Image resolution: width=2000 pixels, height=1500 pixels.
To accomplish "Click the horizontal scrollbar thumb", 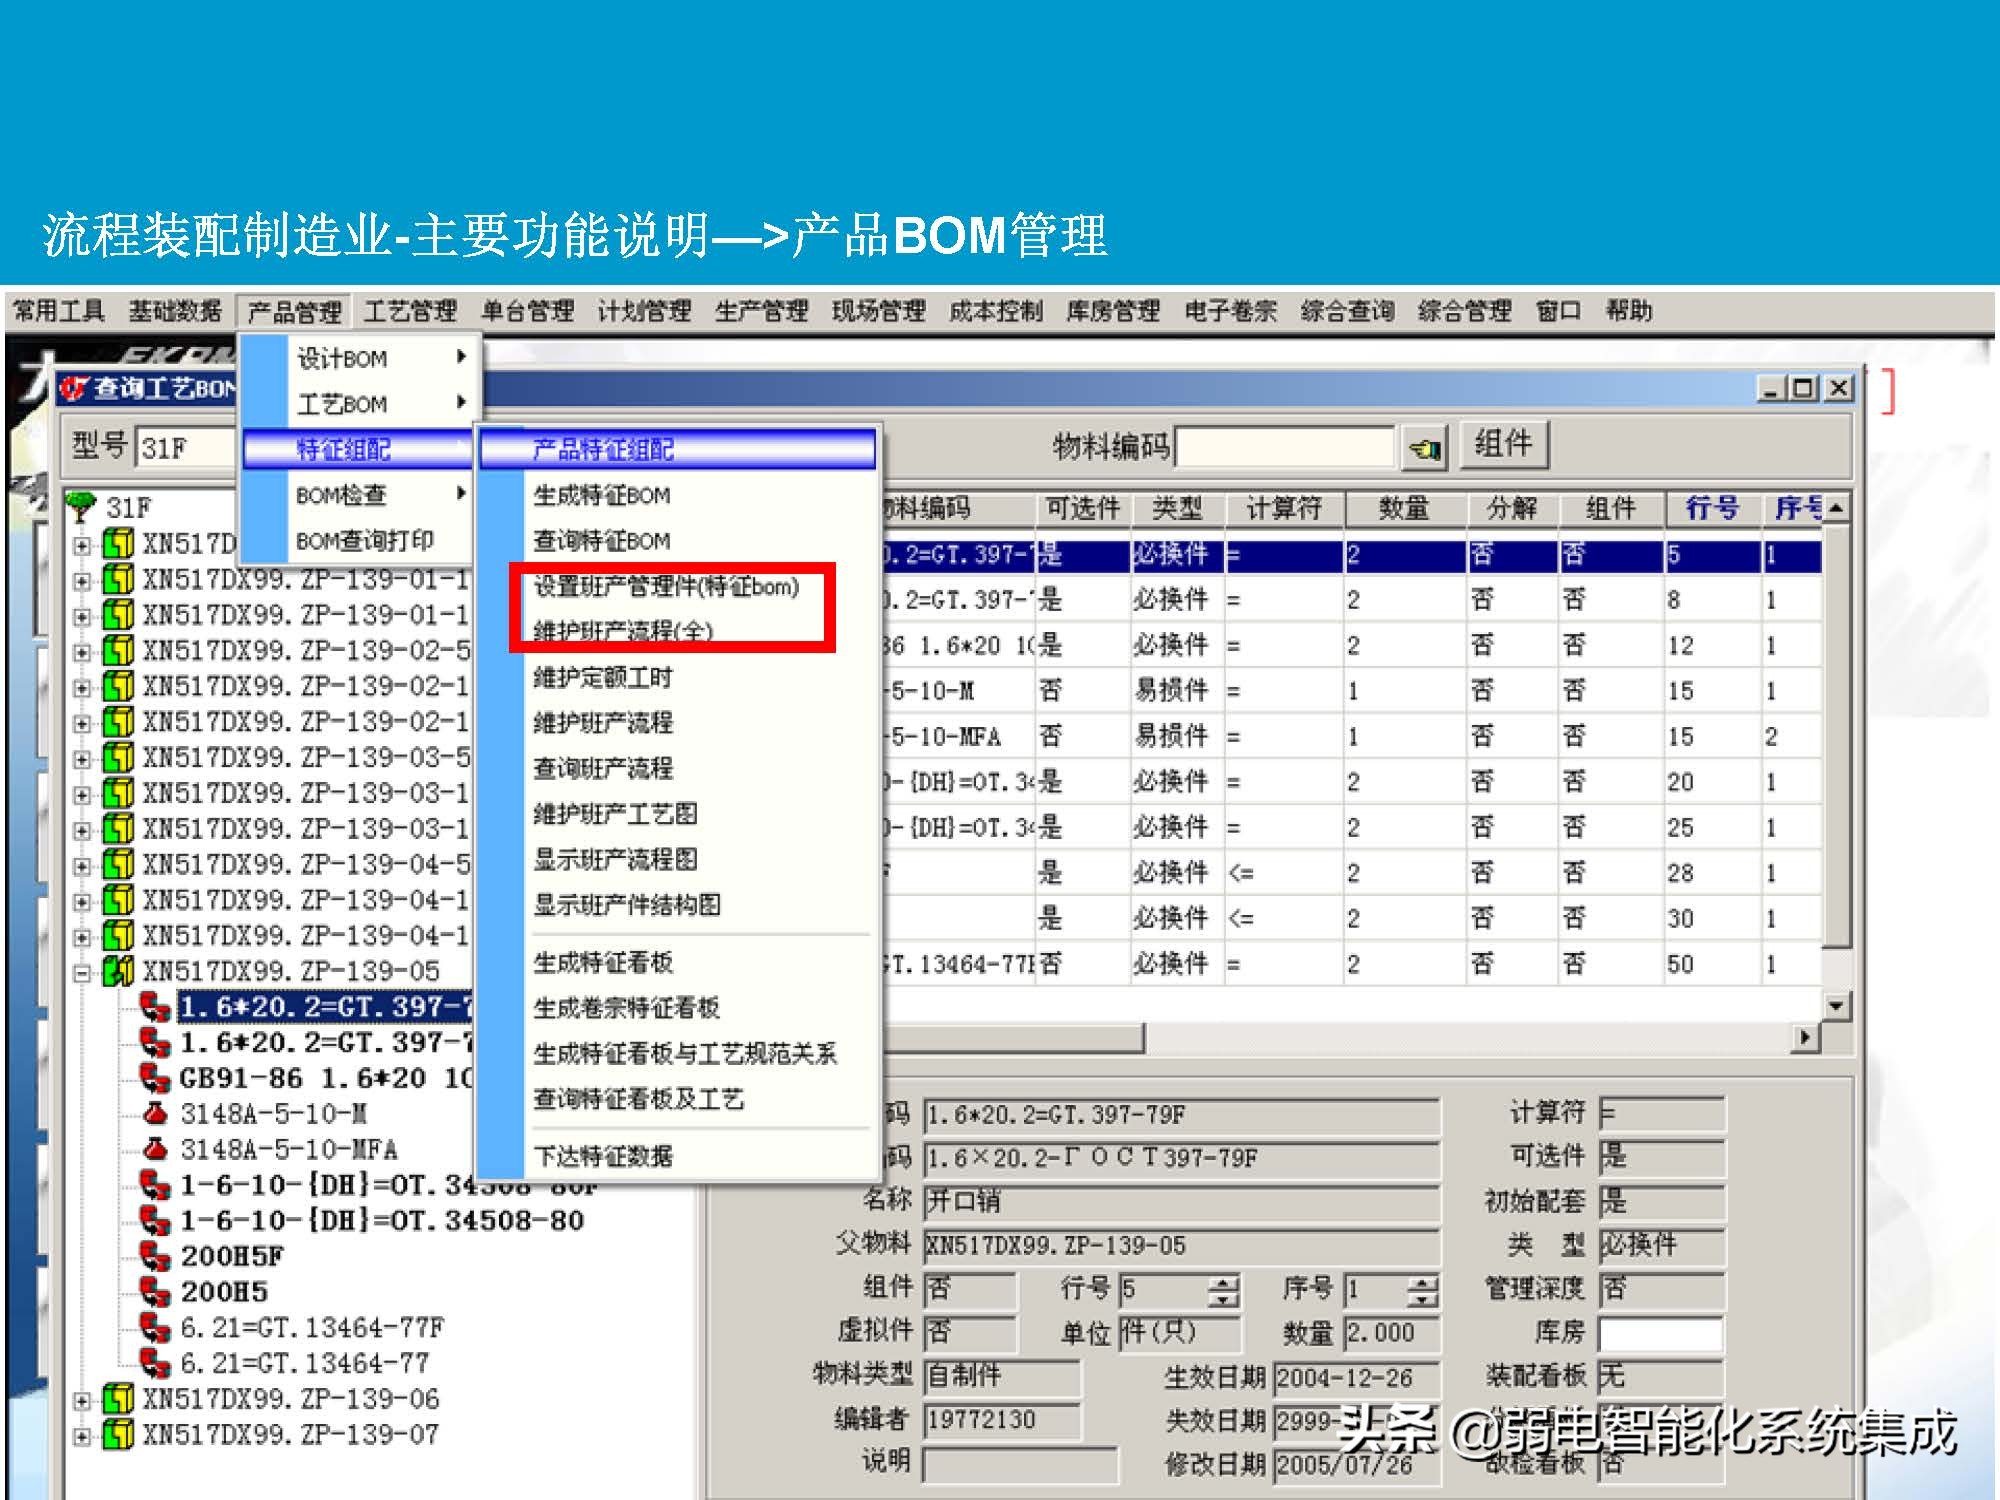I will [1012, 1038].
